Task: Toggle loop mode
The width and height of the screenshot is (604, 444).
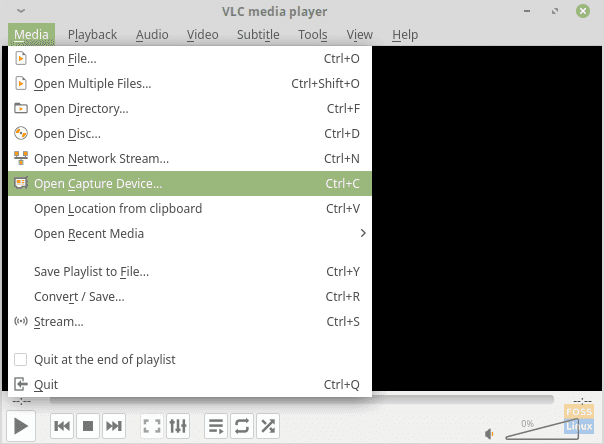Action: [x=242, y=426]
